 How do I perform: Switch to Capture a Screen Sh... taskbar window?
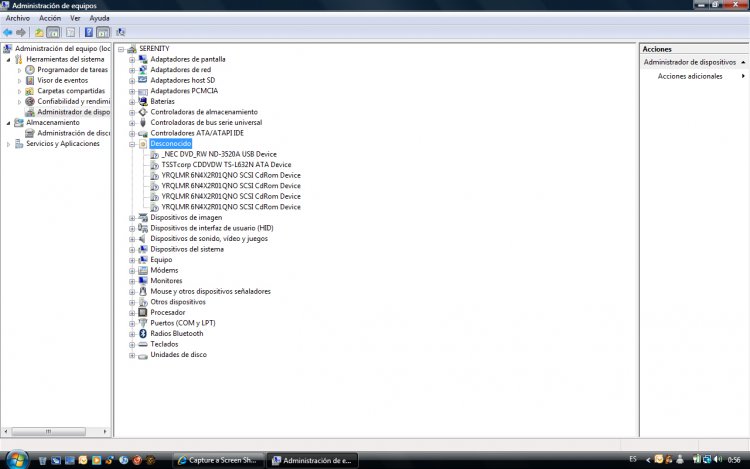(218, 460)
